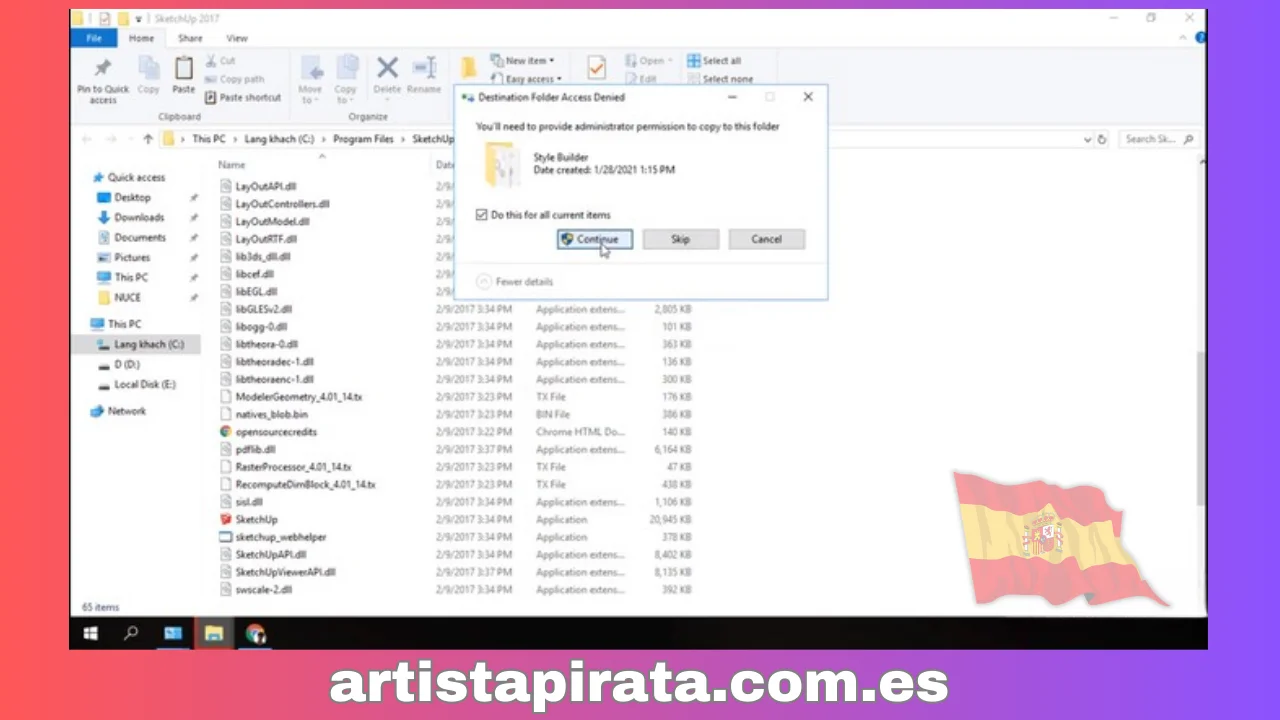Select the pdflib.dll file
This screenshot has height=720, width=1280.
click(247, 449)
